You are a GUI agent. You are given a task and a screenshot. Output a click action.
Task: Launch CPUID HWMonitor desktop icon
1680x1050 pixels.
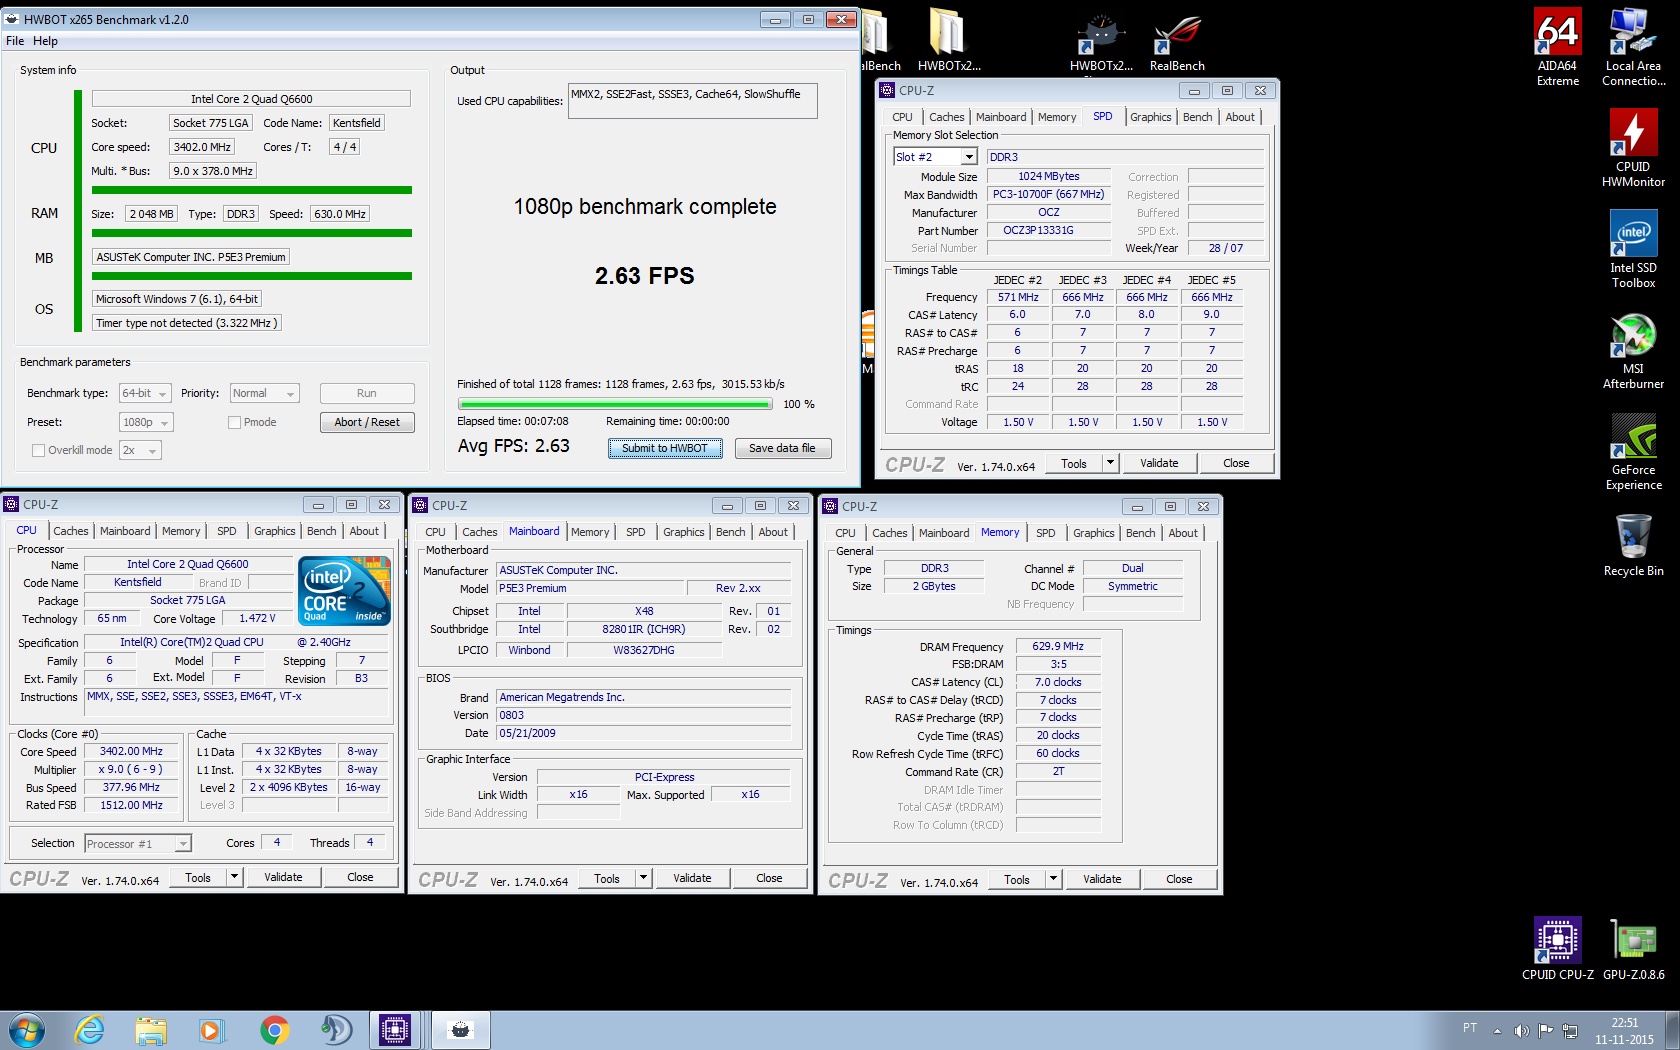[1634, 147]
